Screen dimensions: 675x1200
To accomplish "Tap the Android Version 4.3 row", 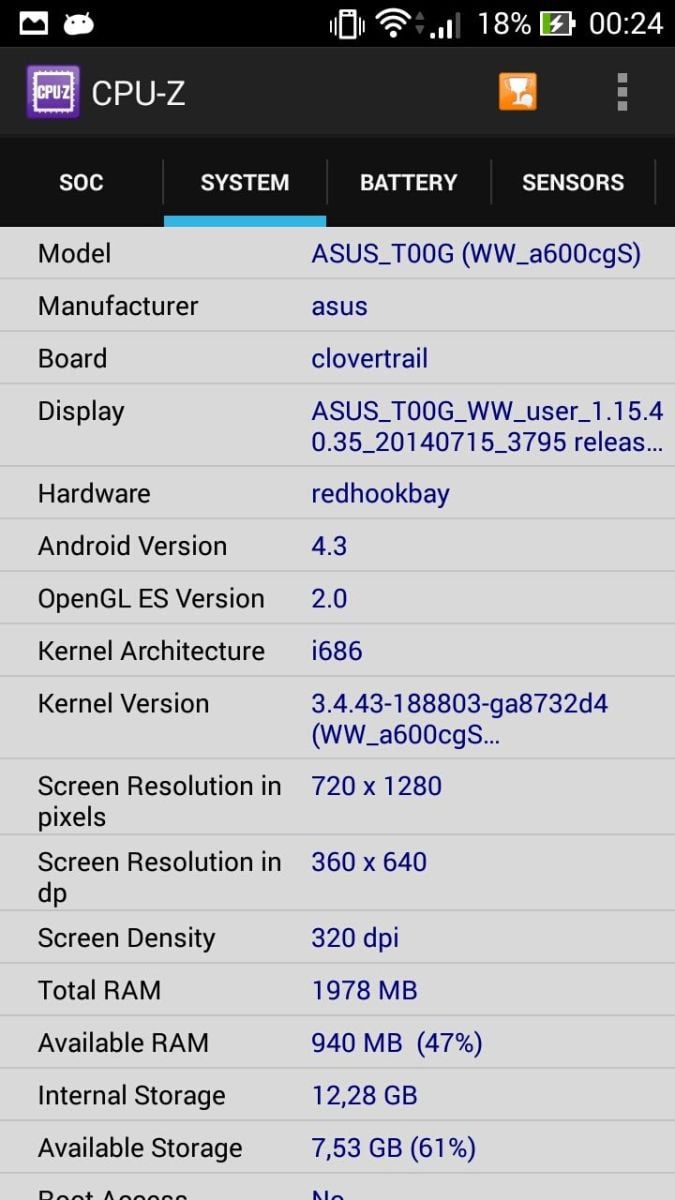I will 337,546.
